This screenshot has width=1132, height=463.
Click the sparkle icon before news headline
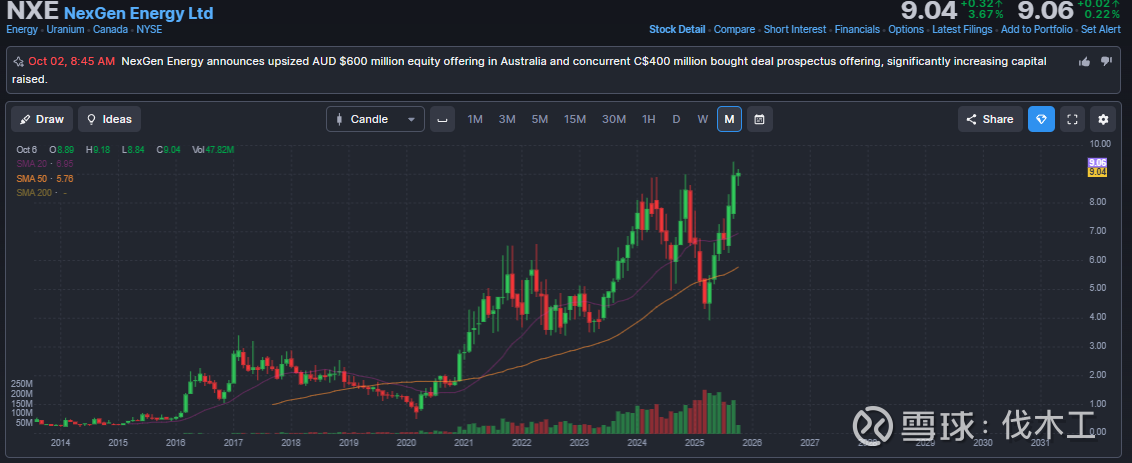pyautogui.click(x=18, y=62)
